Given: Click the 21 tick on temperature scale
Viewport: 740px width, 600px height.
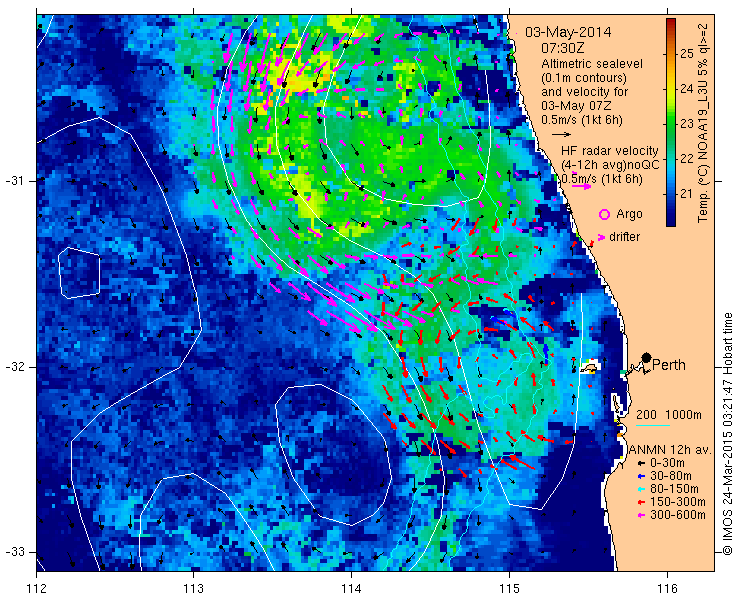Looking at the screenshot, I should coord(687,194).
